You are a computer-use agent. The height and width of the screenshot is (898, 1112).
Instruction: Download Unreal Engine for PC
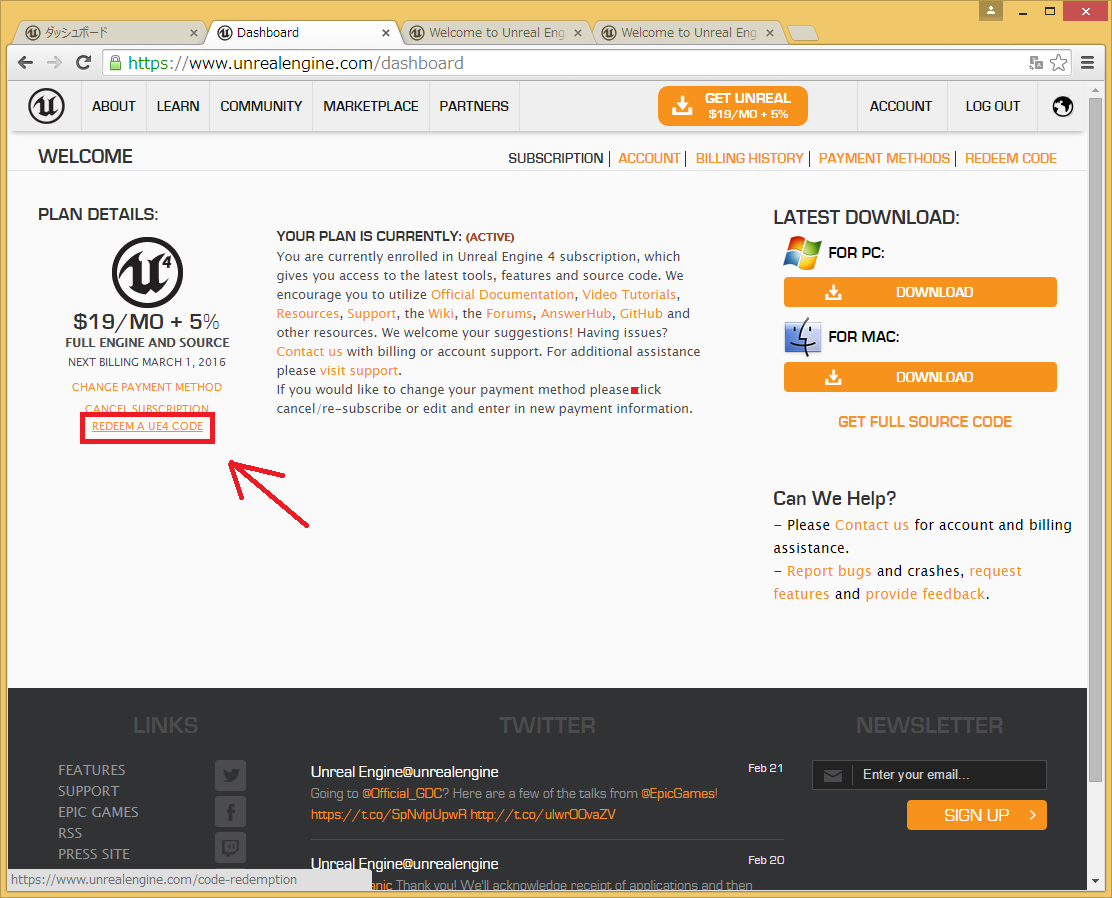point(920,292)
